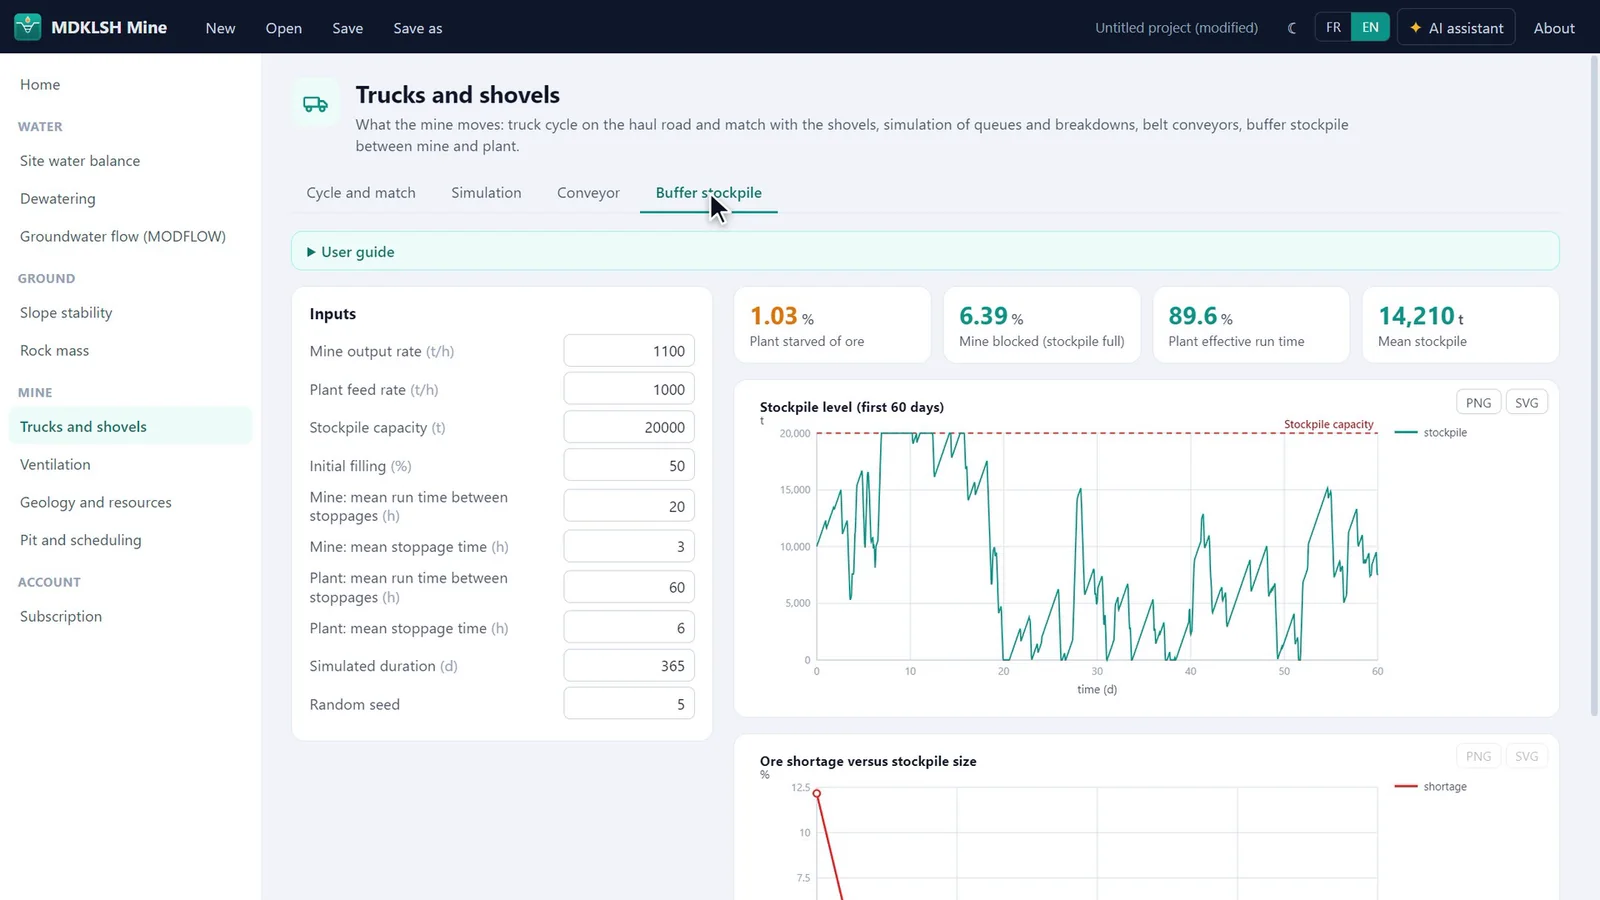This screenshot has width=1600, height=900.
Task: Click Open in the top menu
Action: [284, 28]
